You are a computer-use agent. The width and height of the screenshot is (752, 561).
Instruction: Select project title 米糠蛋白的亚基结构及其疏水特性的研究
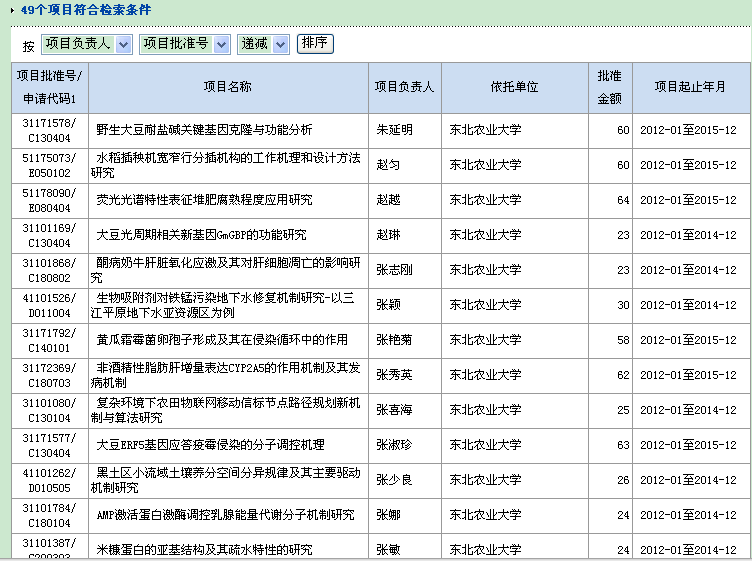tap(204, 550)
